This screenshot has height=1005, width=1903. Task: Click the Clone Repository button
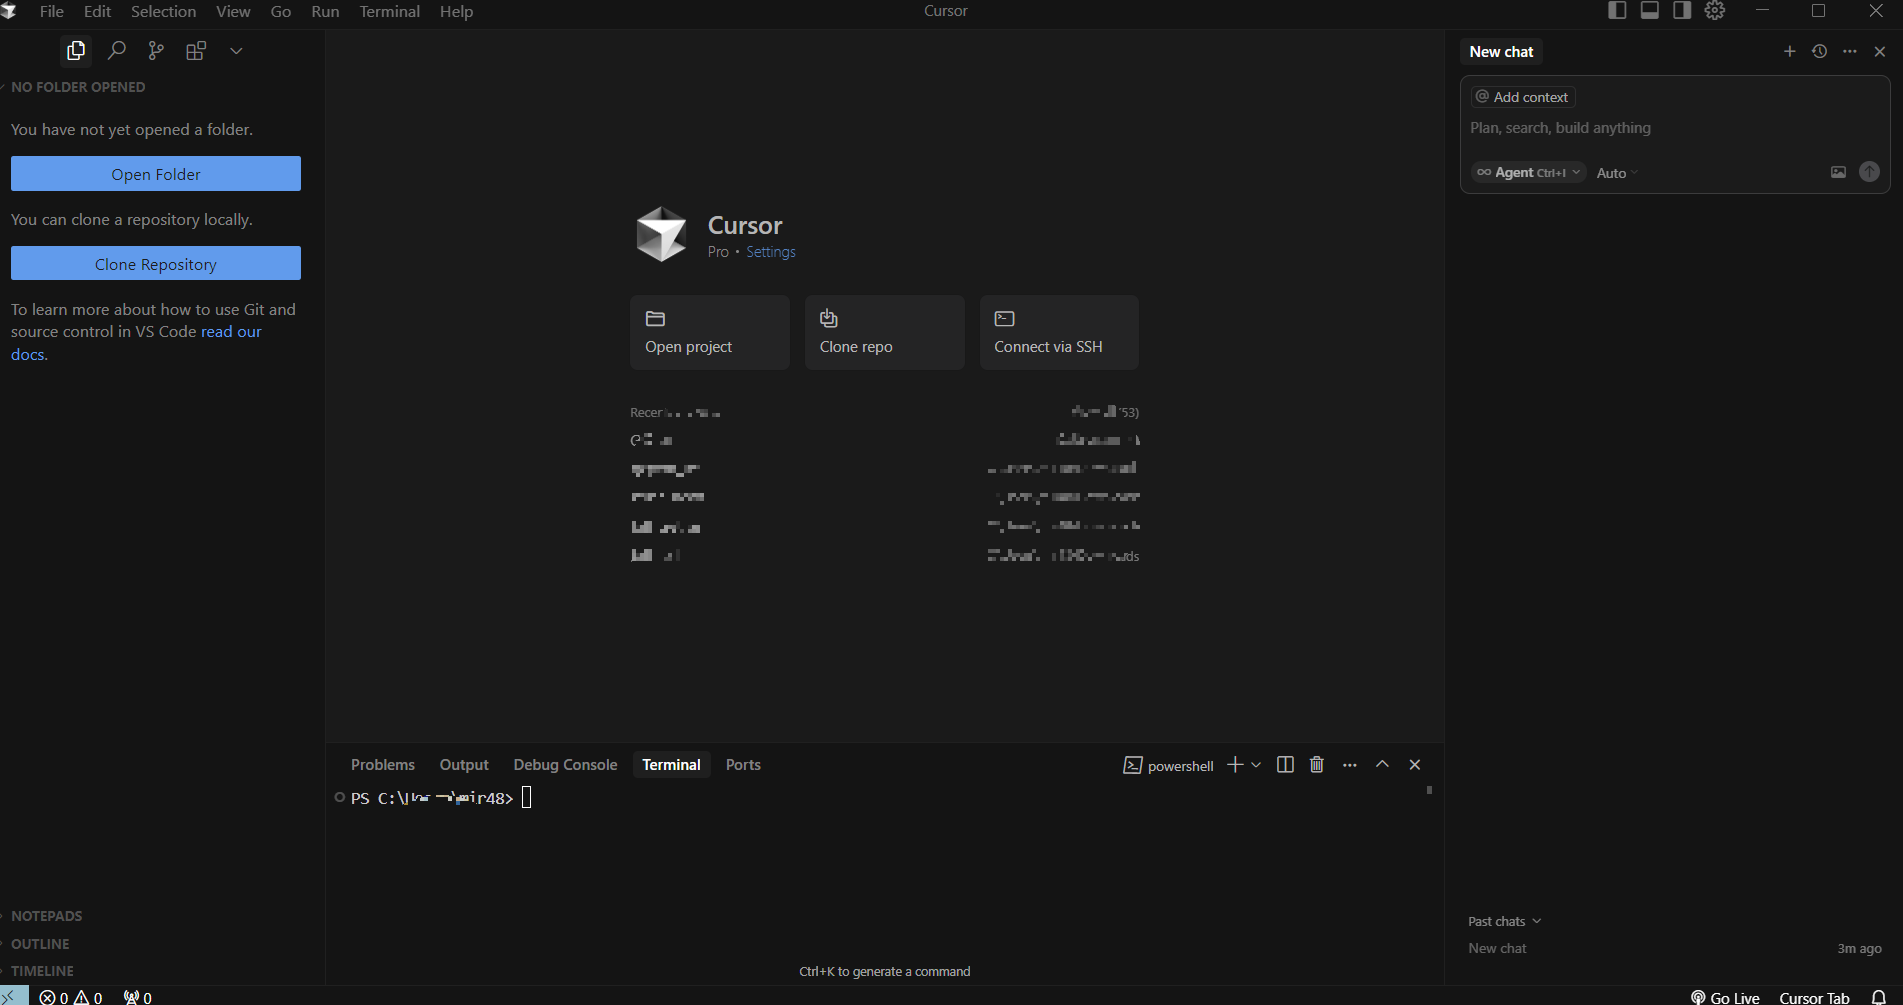click(156, 263)
